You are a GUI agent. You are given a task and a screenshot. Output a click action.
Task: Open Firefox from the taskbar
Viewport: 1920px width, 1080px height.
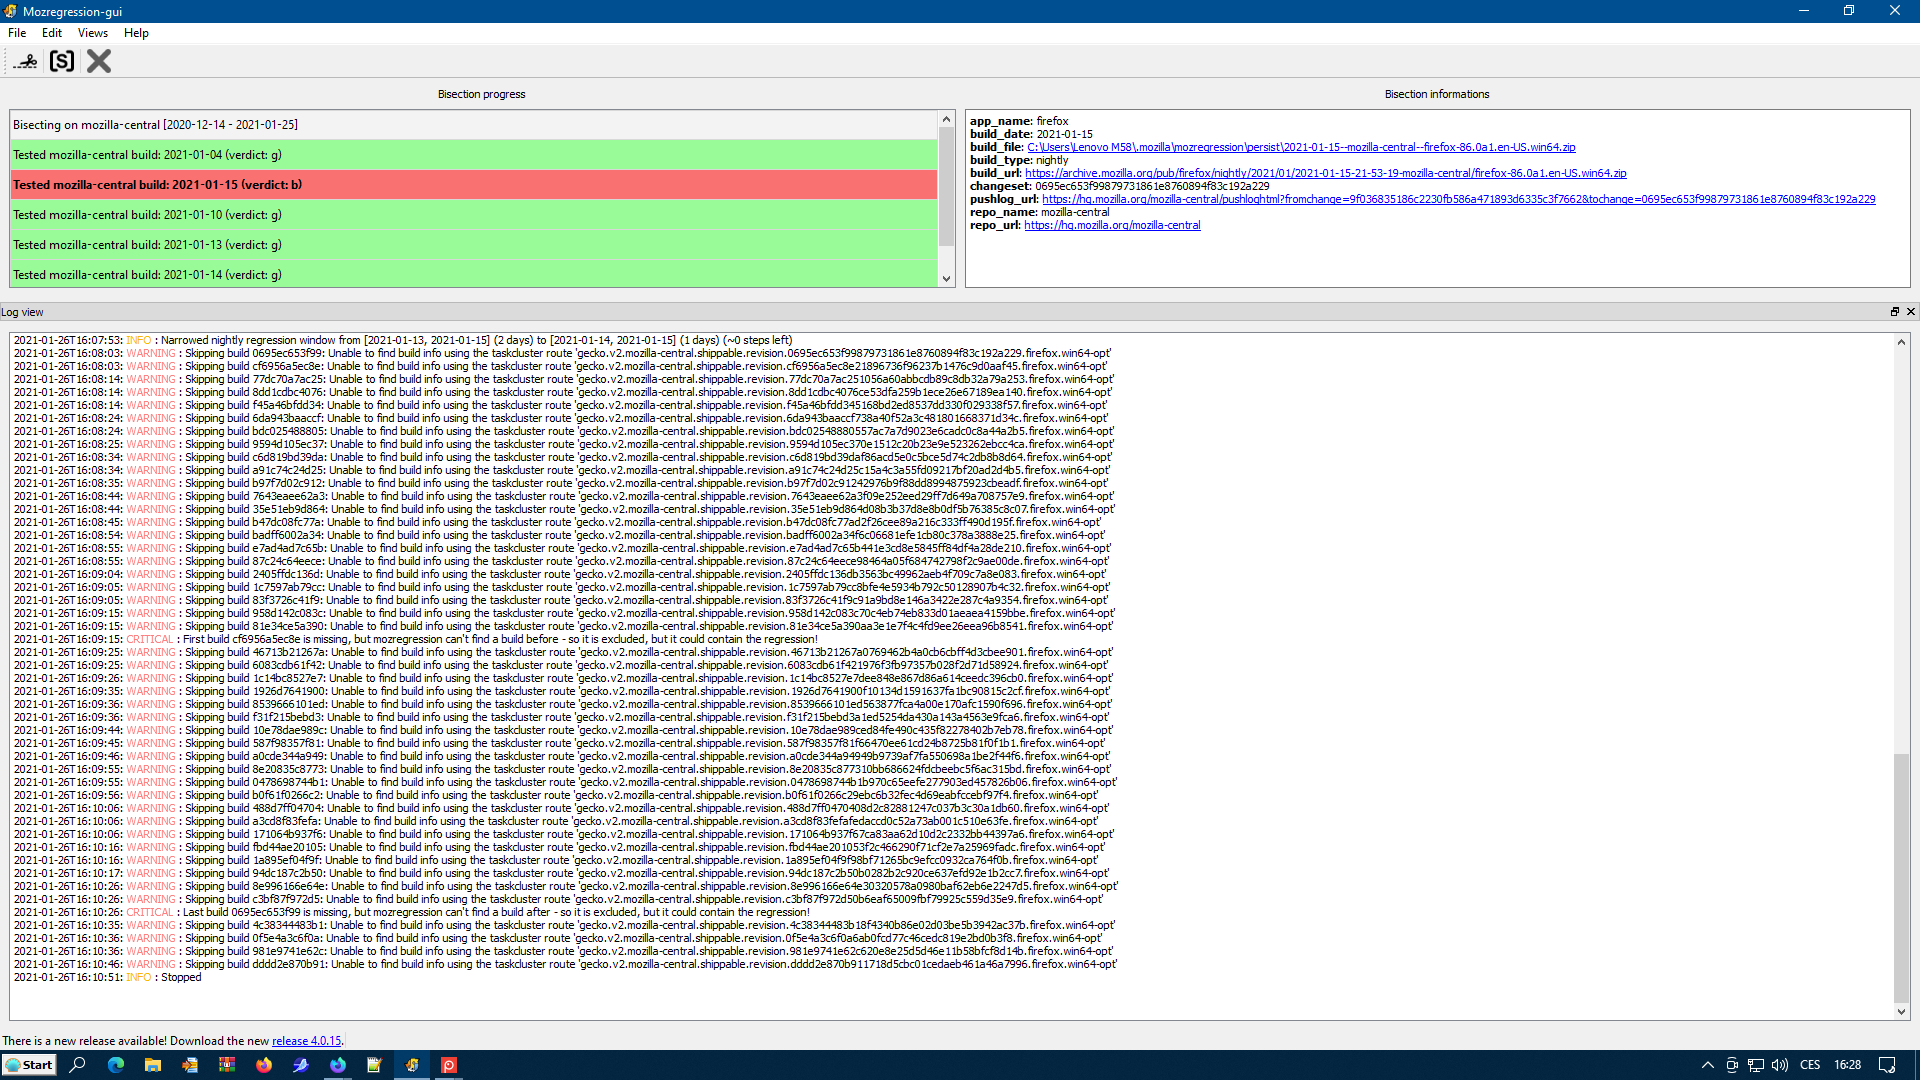264,1065
